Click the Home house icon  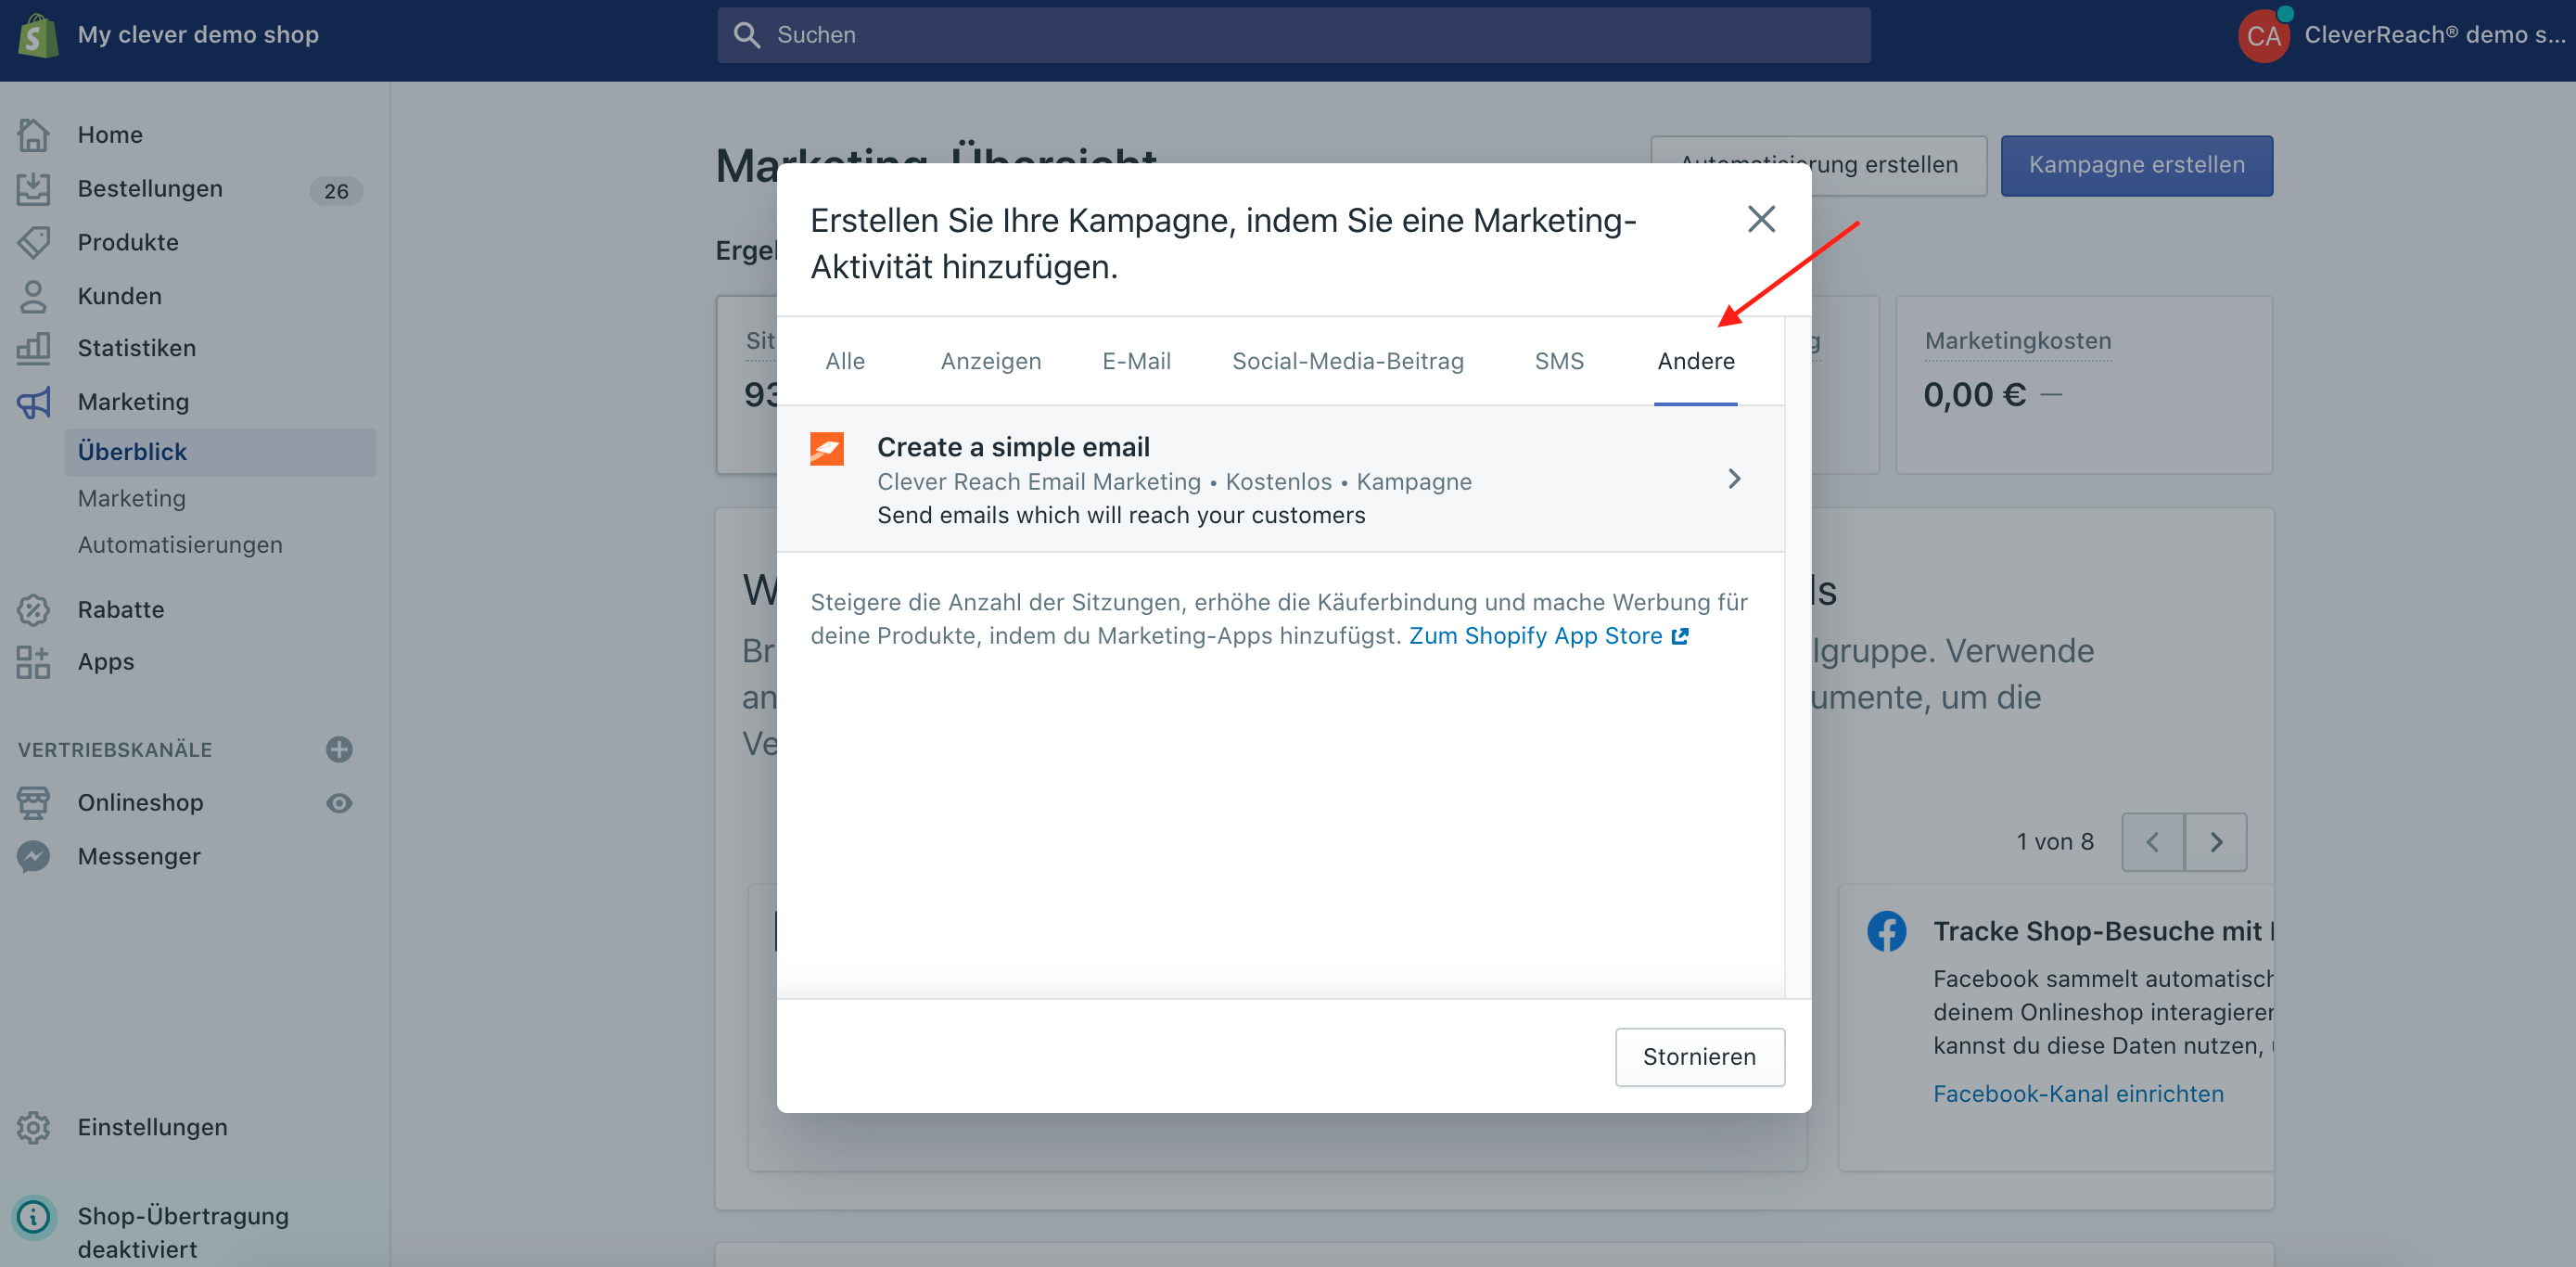point(33,134)
